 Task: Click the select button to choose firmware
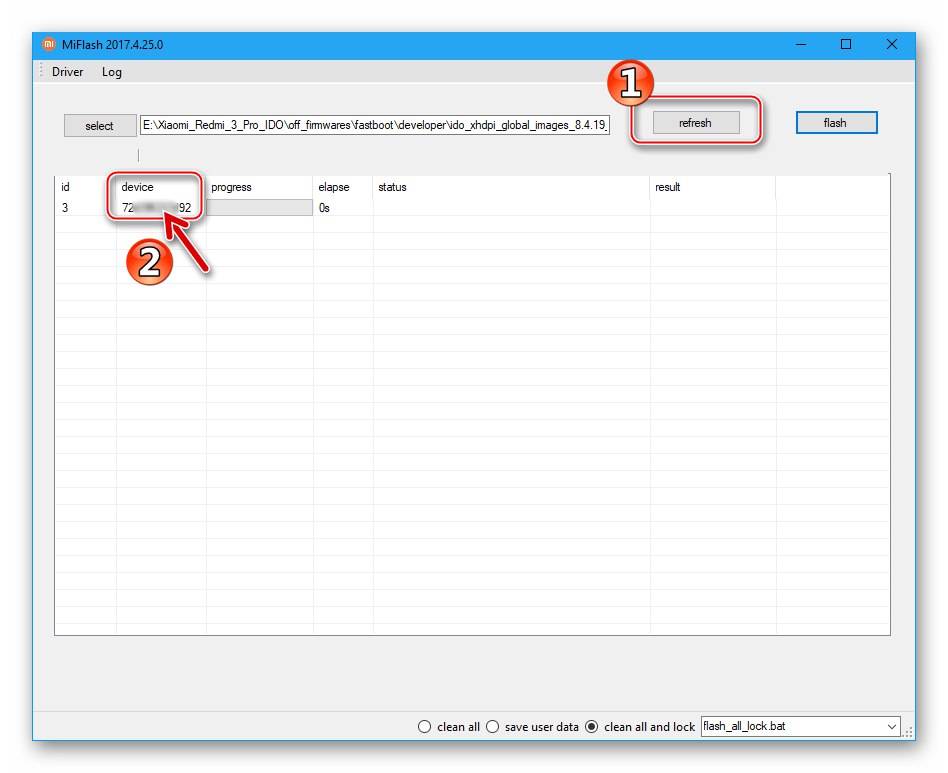[100, 126]
